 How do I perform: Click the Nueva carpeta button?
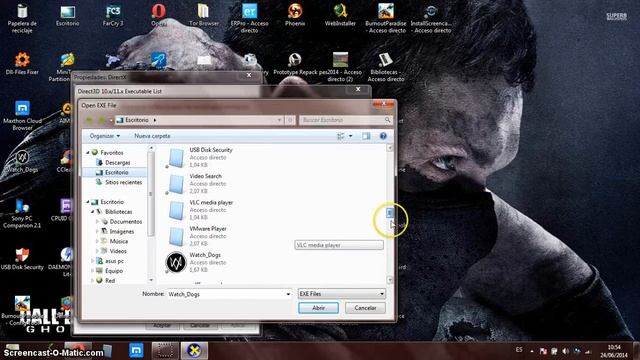[152, 136]
